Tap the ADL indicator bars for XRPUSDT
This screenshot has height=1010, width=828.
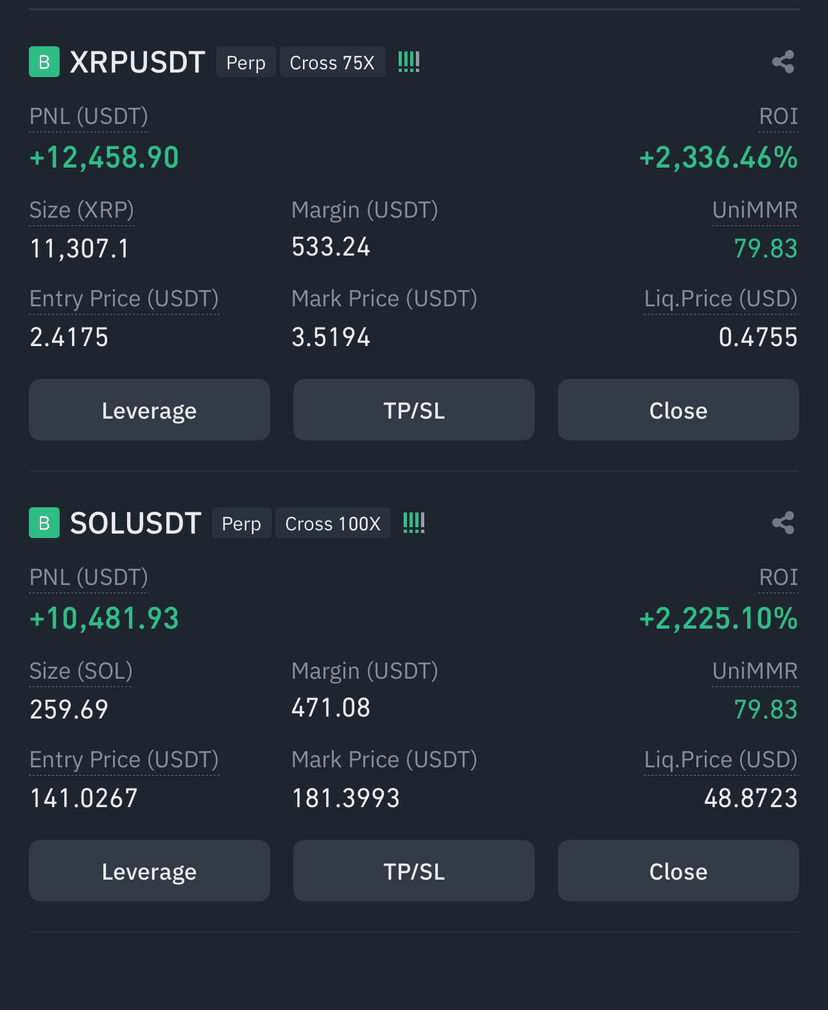pos(409,62)
